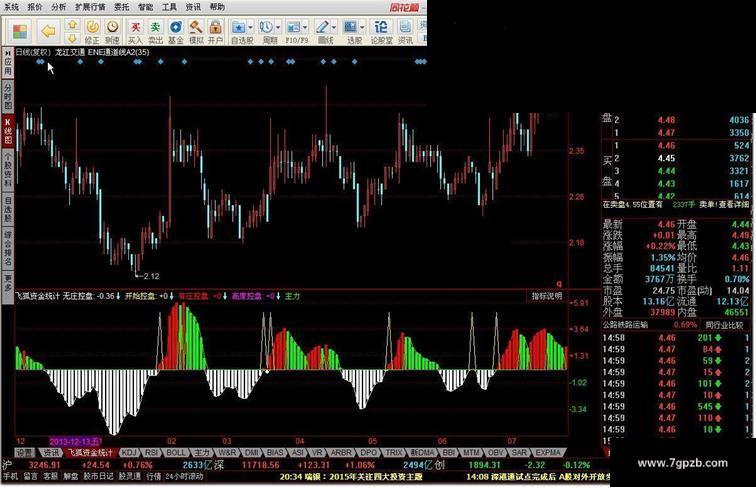The image size is (756, 487).
Task: Click the 买入 buy icon
Action: [135, 32]
